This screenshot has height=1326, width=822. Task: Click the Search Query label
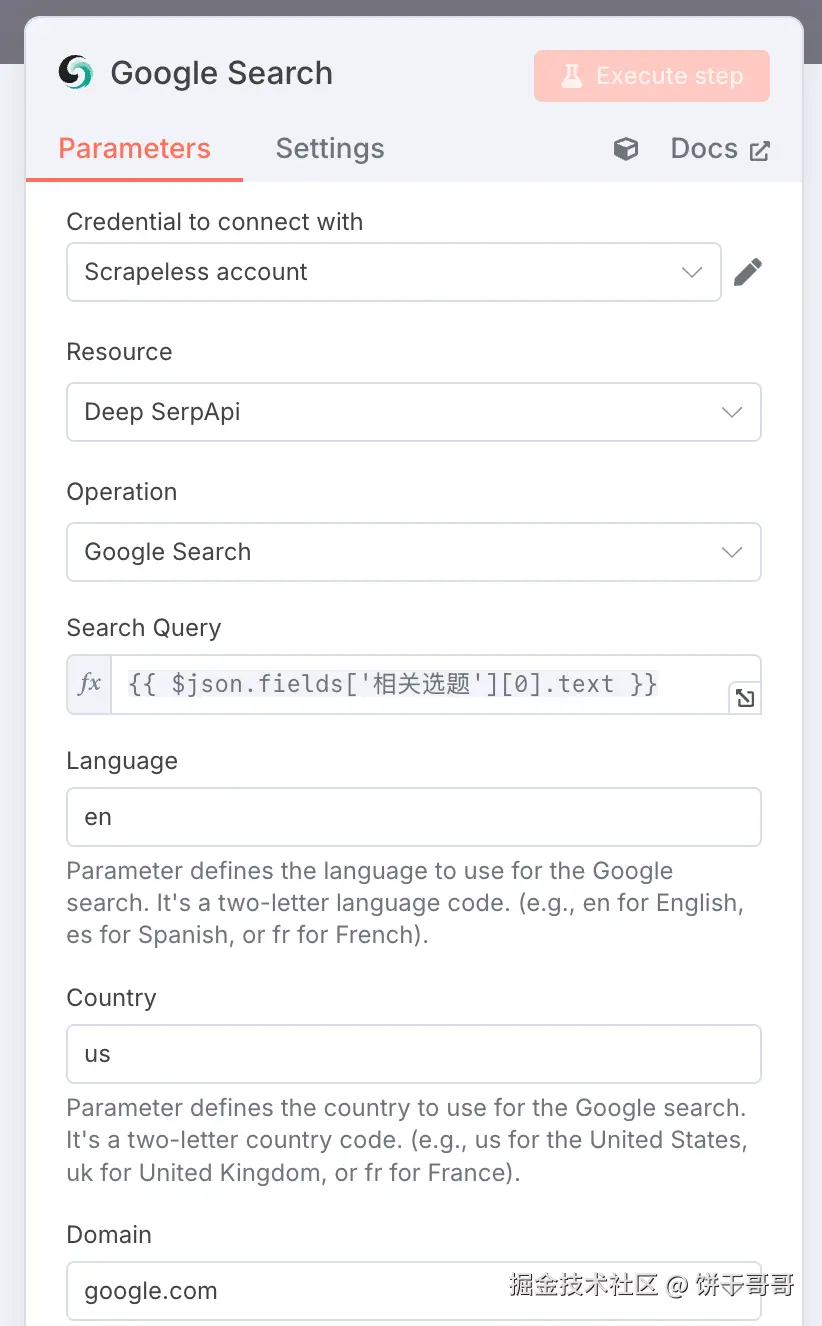144,628
